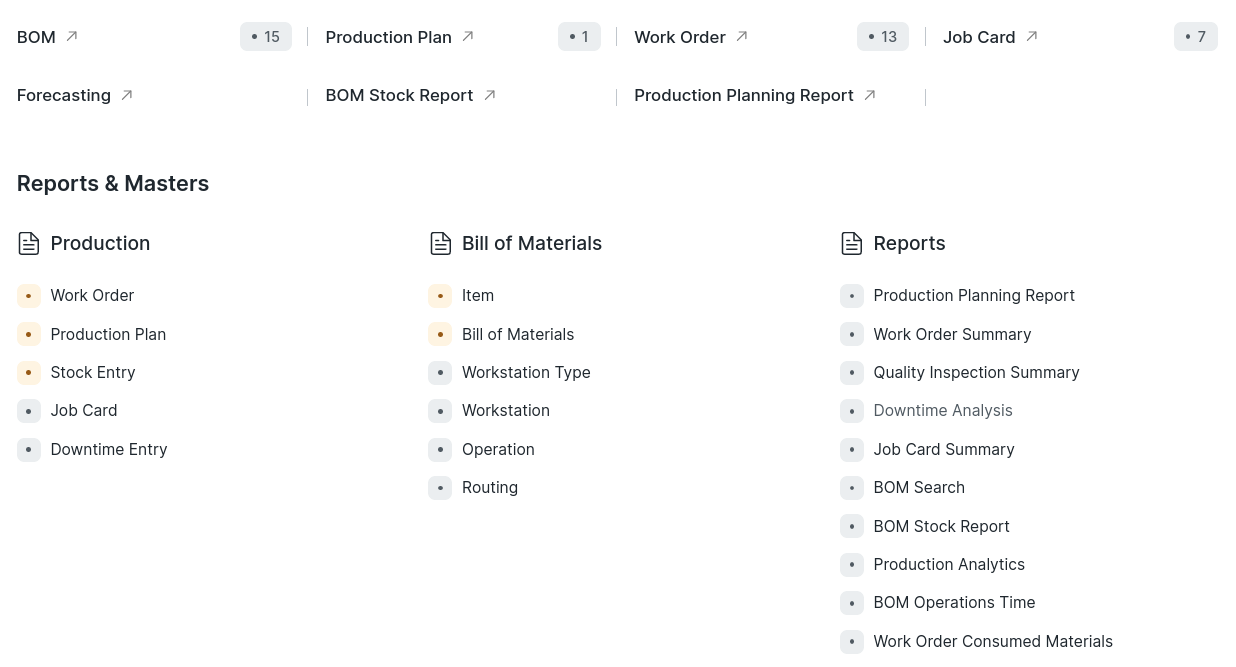This screenshot has height=667, width=1236.
Task: Click the gray dot beside Workstation Type
Action: tap(440, 373)
